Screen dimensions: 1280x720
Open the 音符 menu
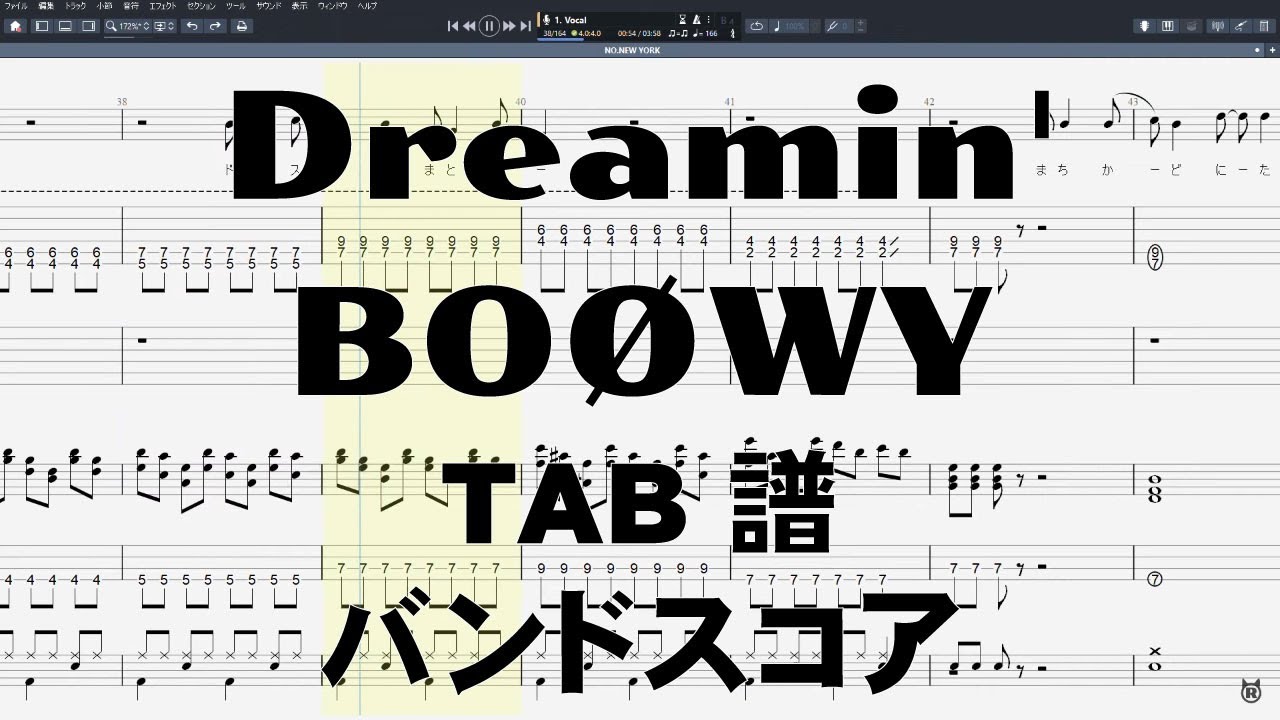pyautogui.click(x=131, y=6)
